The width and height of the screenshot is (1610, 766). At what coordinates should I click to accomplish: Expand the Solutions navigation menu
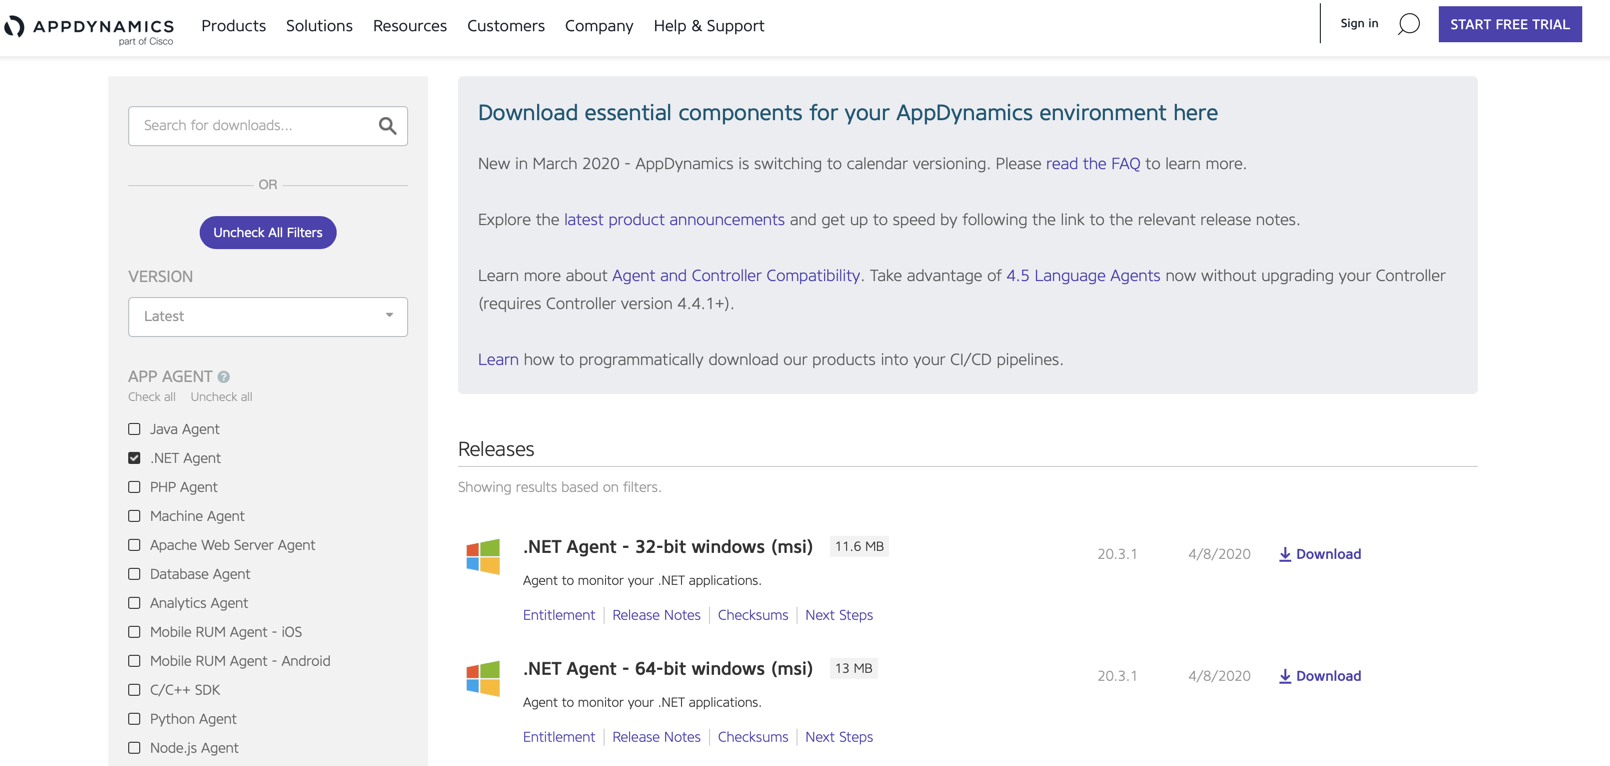pos(319,26)
